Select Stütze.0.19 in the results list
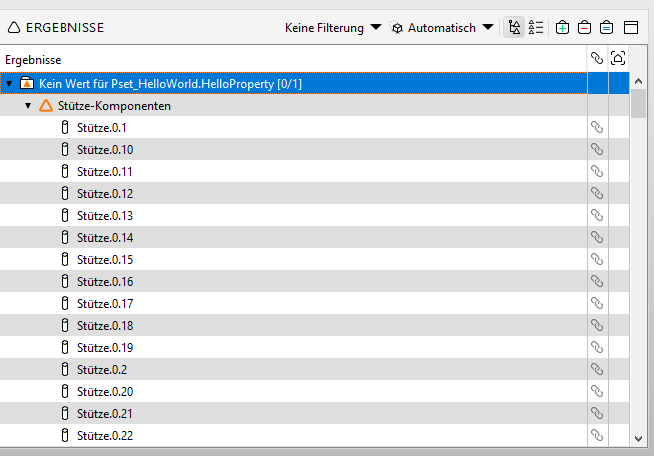Image resolution: width=654 pixels, height=456 pixels. 314,348
